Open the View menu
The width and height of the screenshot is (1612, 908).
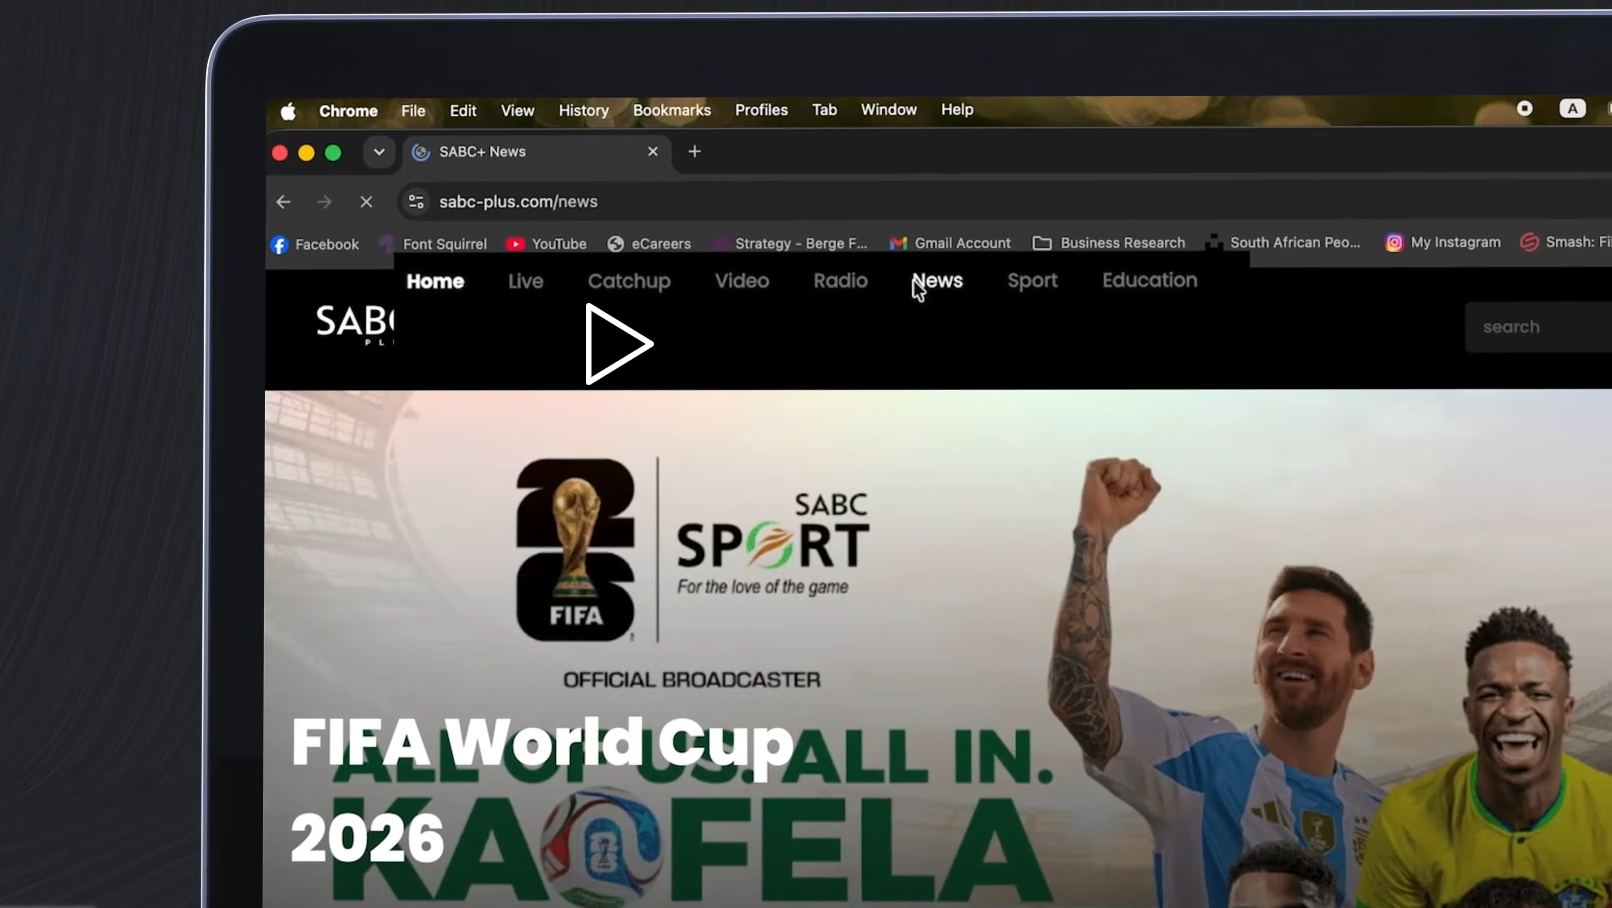(x=517, y=111)
